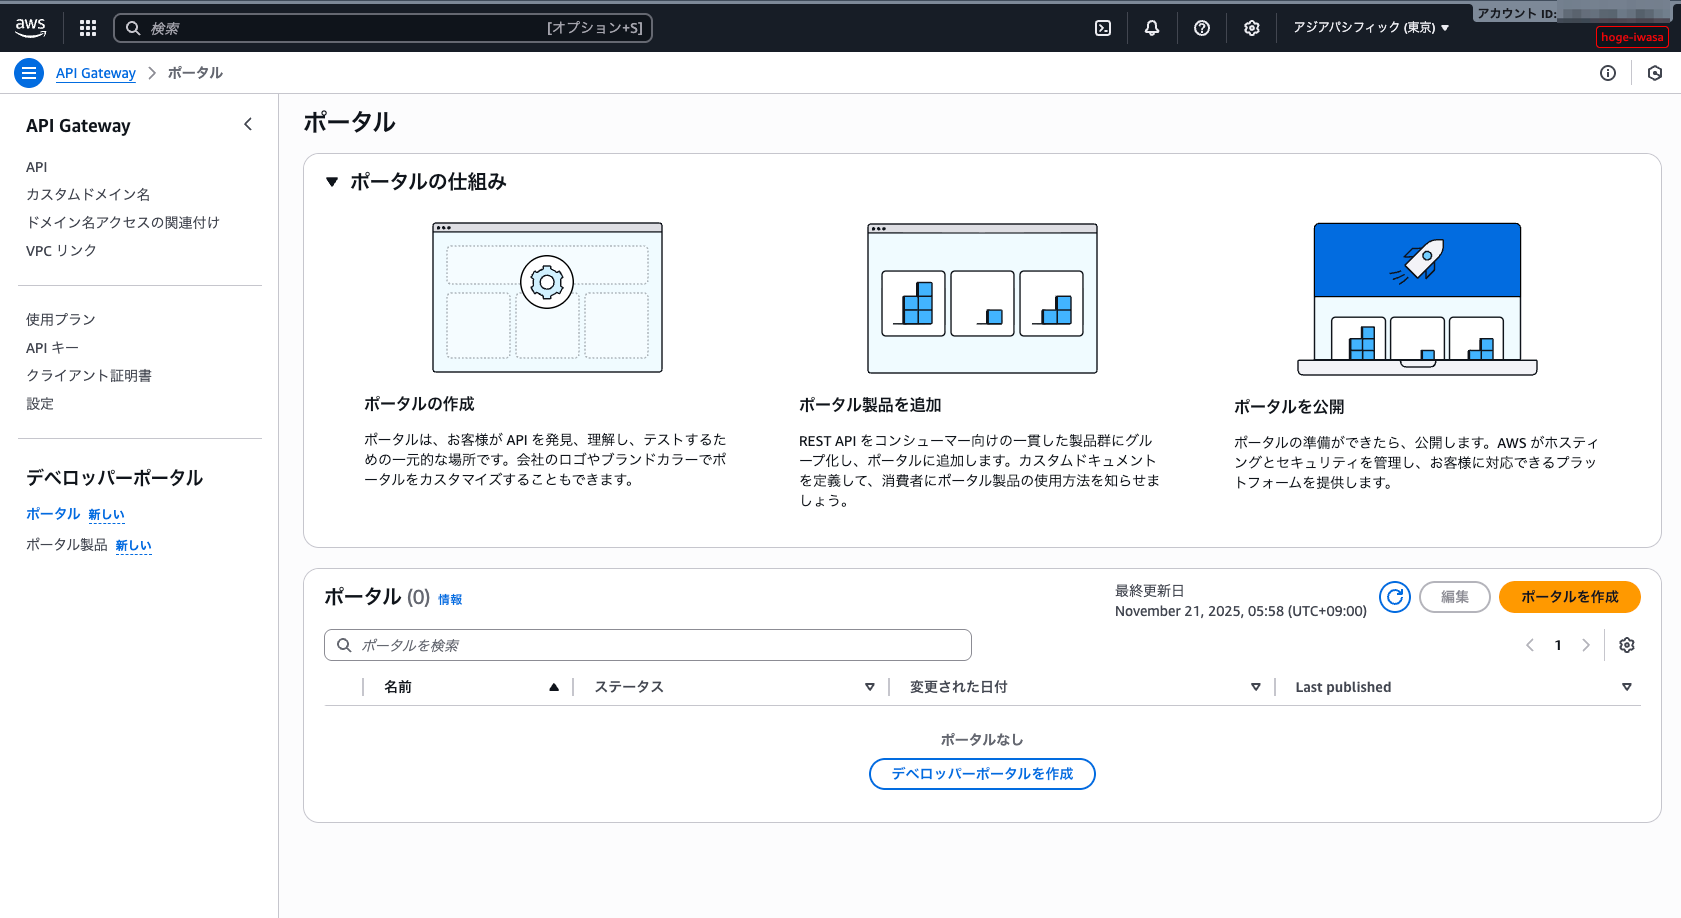
Task: Collapse the ポータルの仕組み section
Action: pos(332,182)
